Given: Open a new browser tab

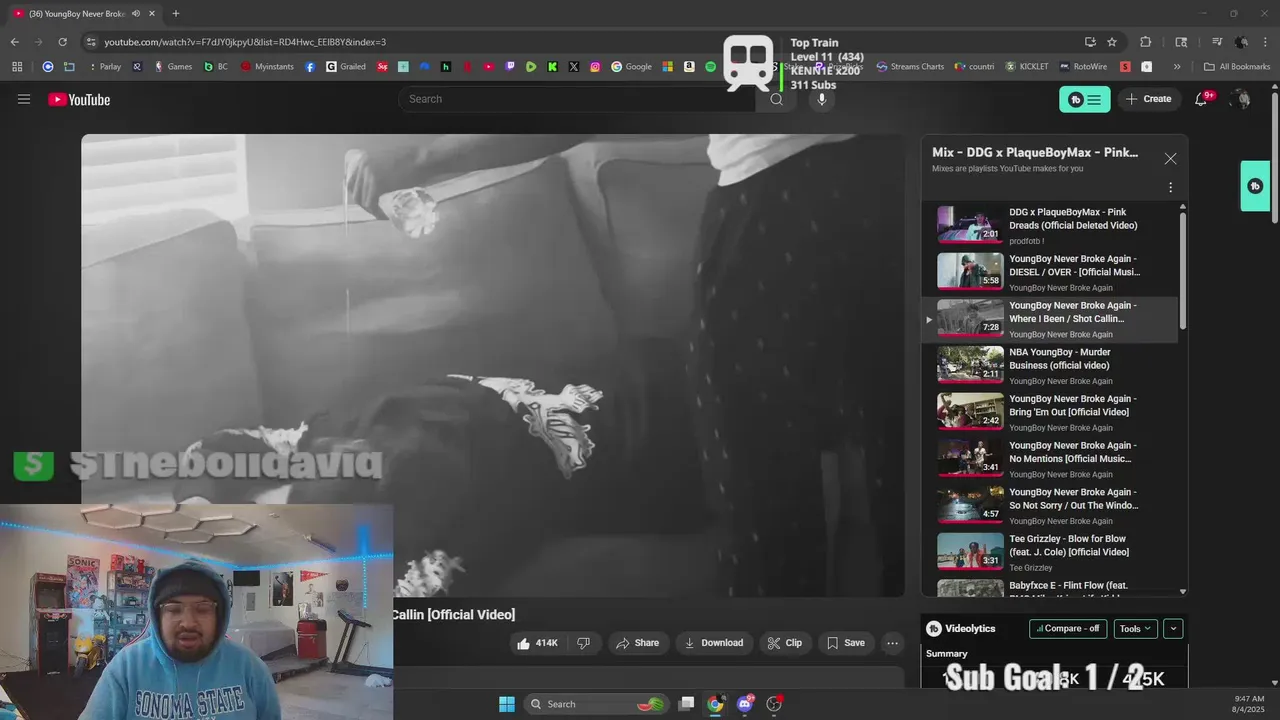Looking at the screenshot, I should [175, 13].
